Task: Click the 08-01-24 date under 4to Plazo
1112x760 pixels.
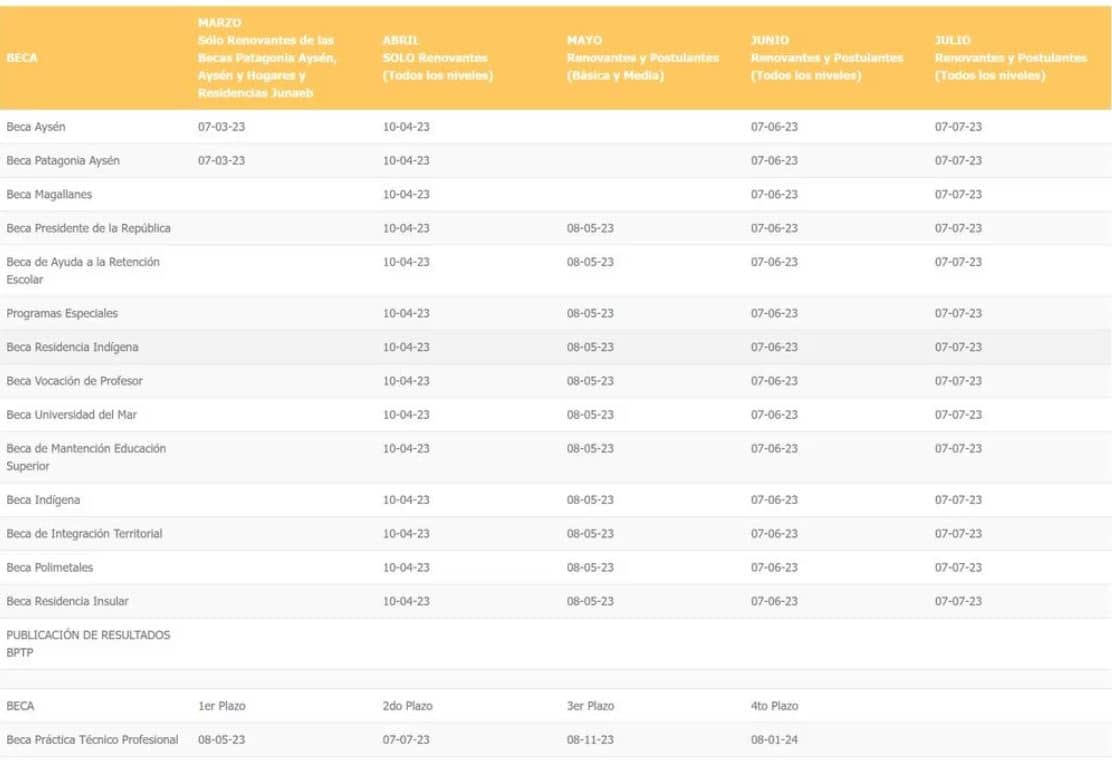Action: point(774,740)
